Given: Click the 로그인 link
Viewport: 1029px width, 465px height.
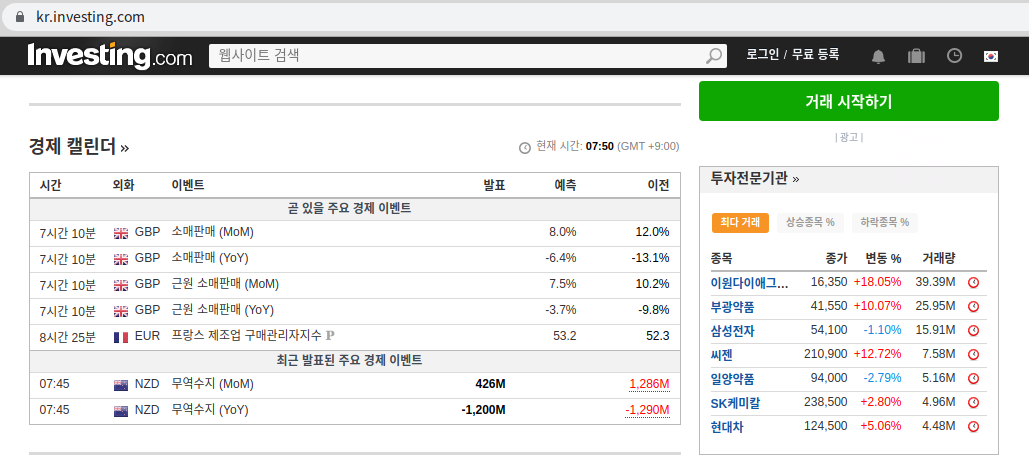Looking at the screenshot, I should click(763, 54).
